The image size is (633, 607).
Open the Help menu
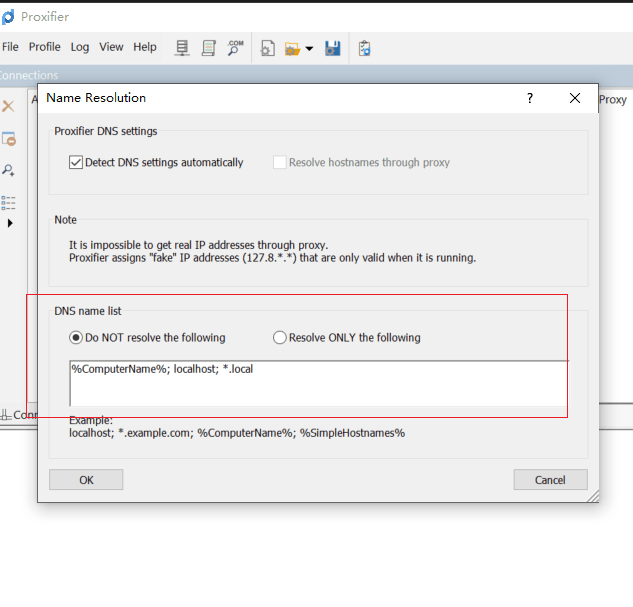click(x=145, y=47)
